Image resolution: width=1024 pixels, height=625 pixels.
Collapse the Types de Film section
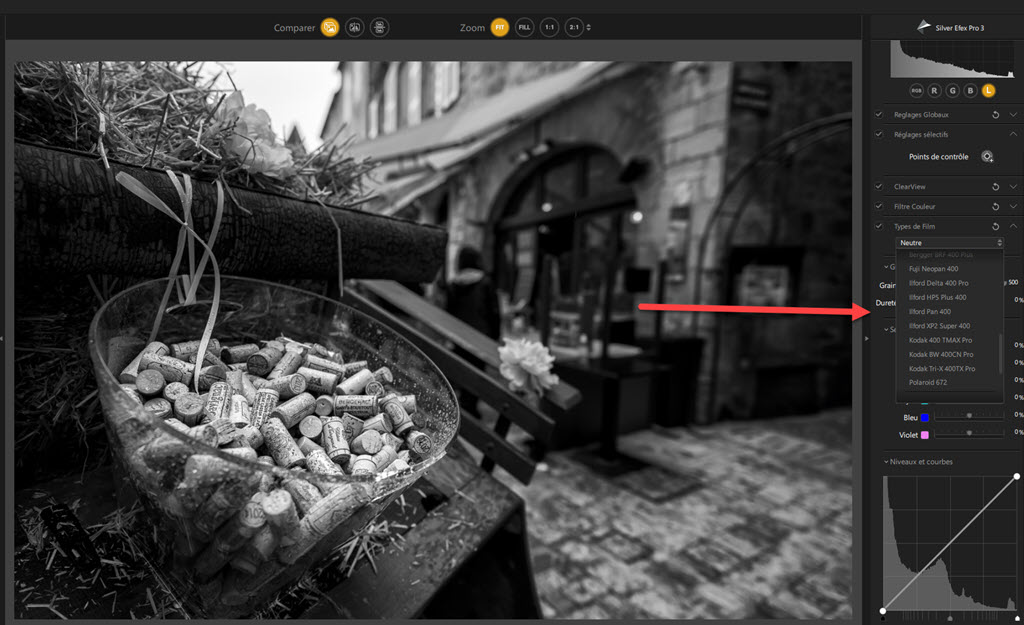(x=1013, y=226)
